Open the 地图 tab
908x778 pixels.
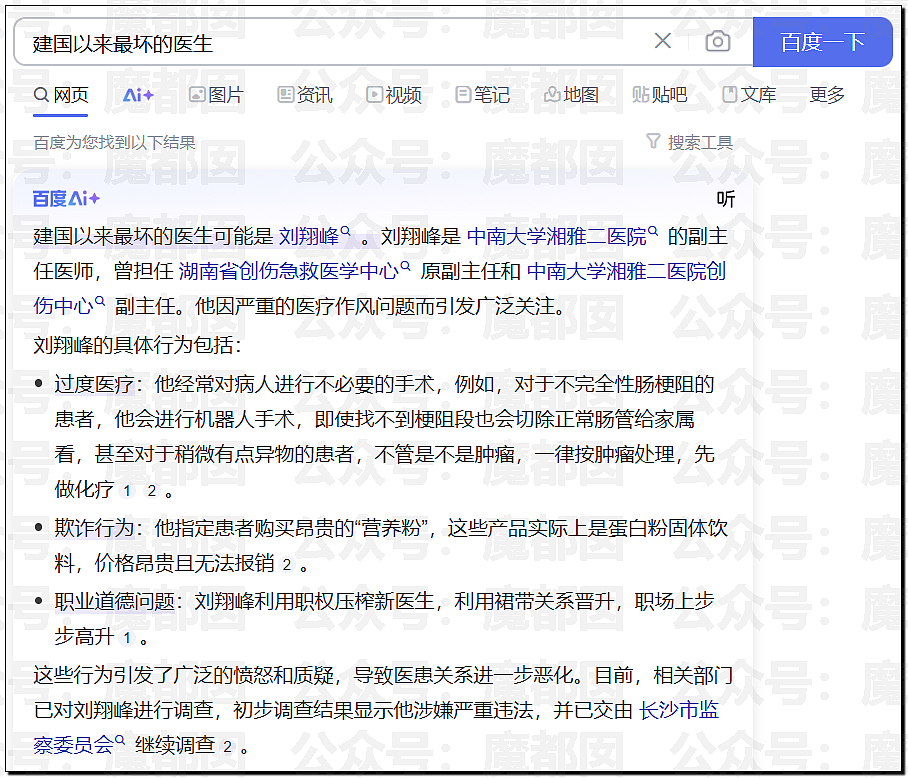point(571,94)
